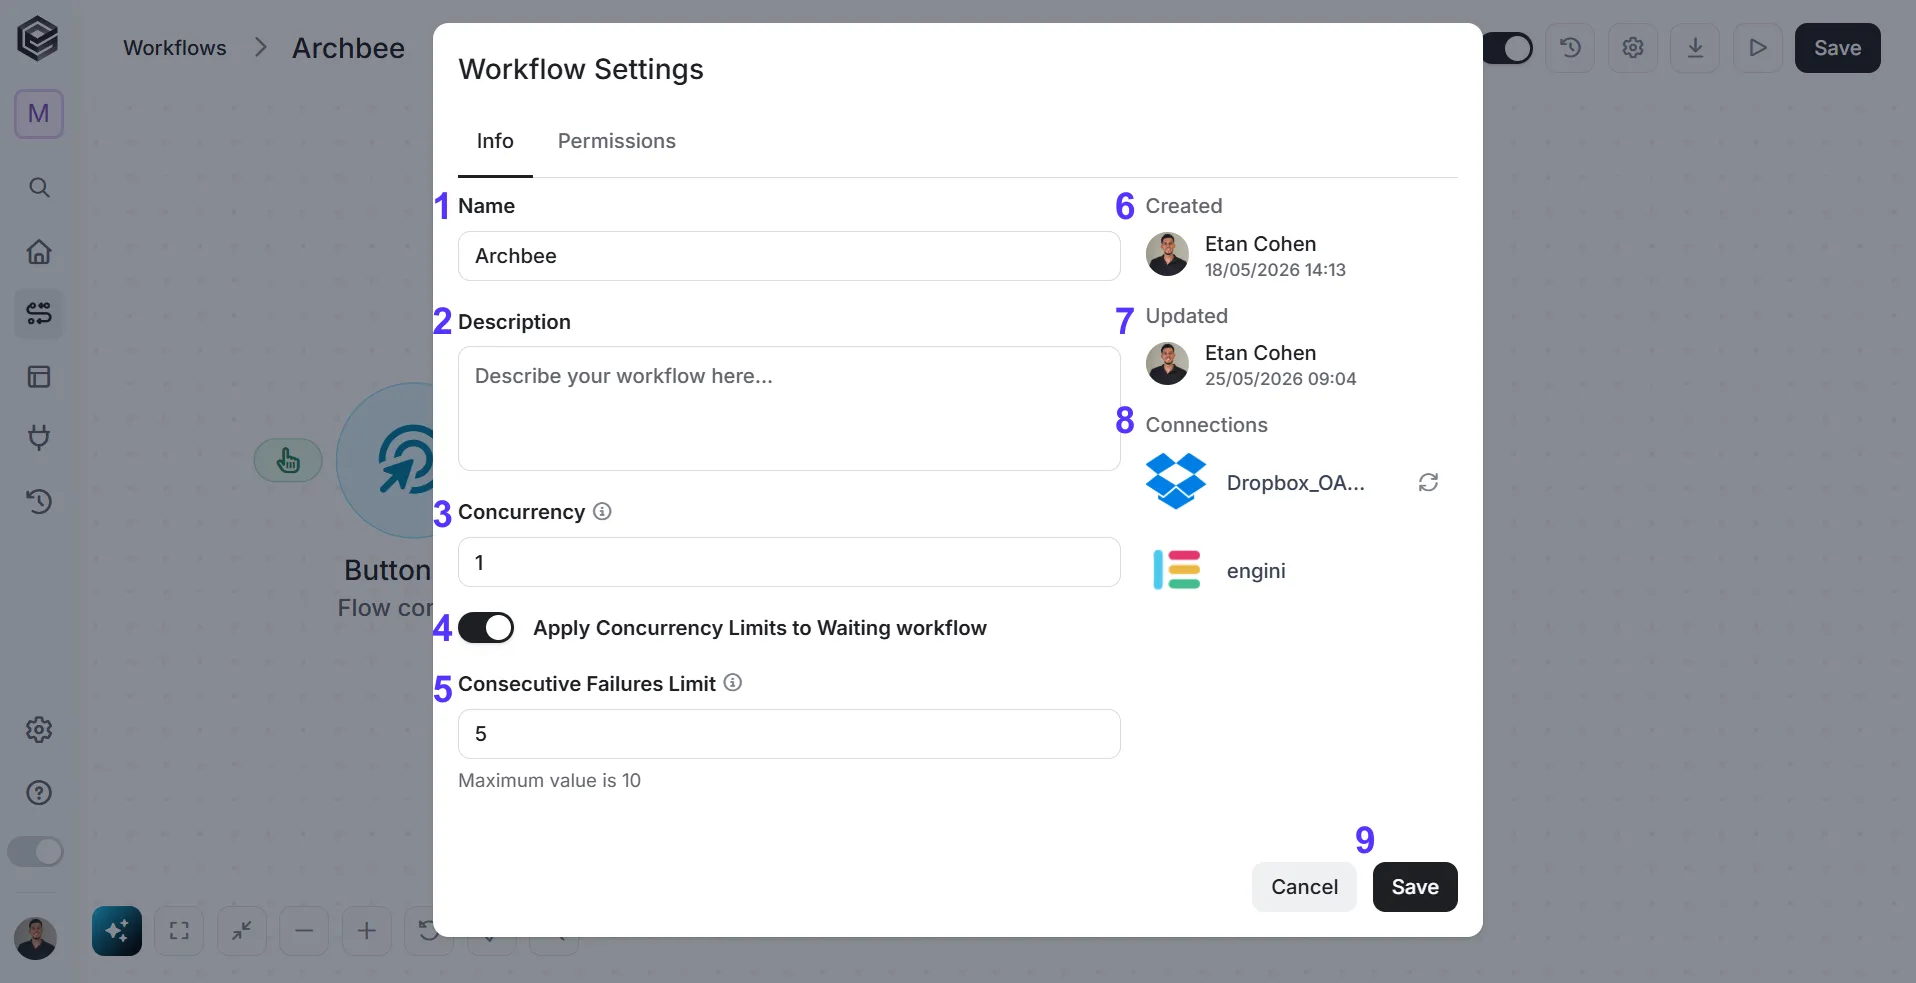Open the Workflows sidebar icon

(39, 314)
